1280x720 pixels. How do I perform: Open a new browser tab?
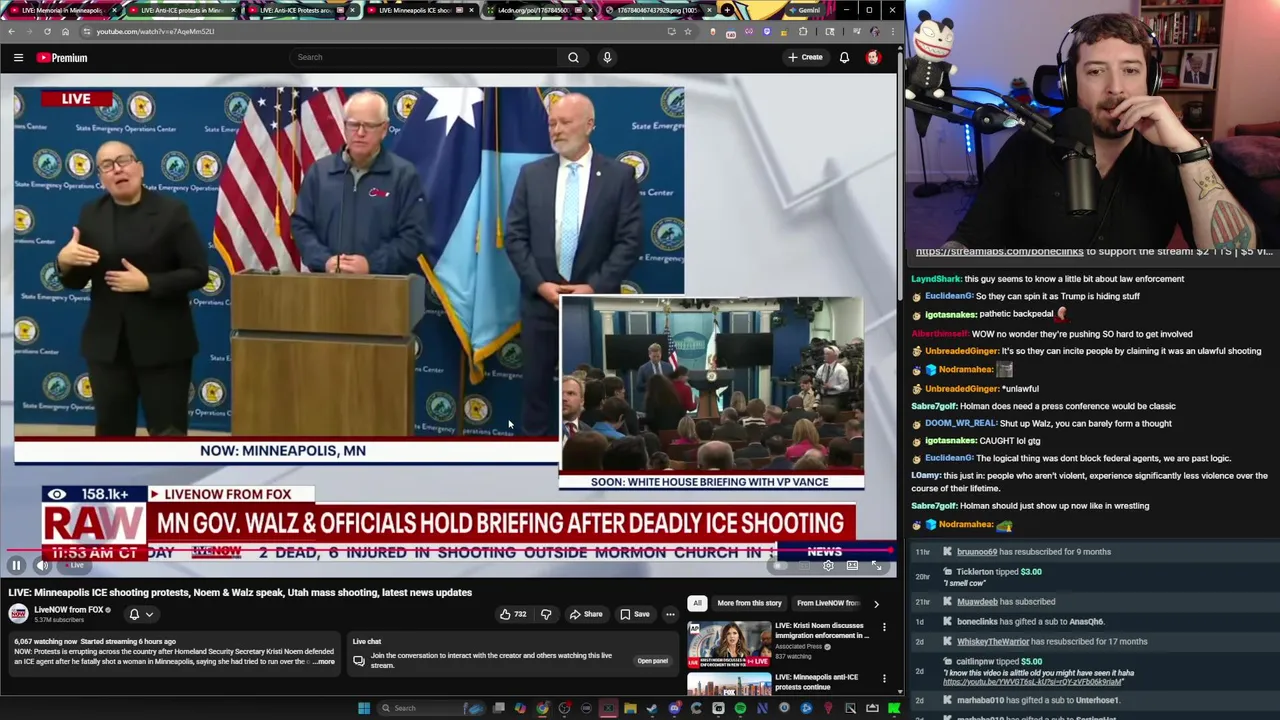click(x=727, y=10)
